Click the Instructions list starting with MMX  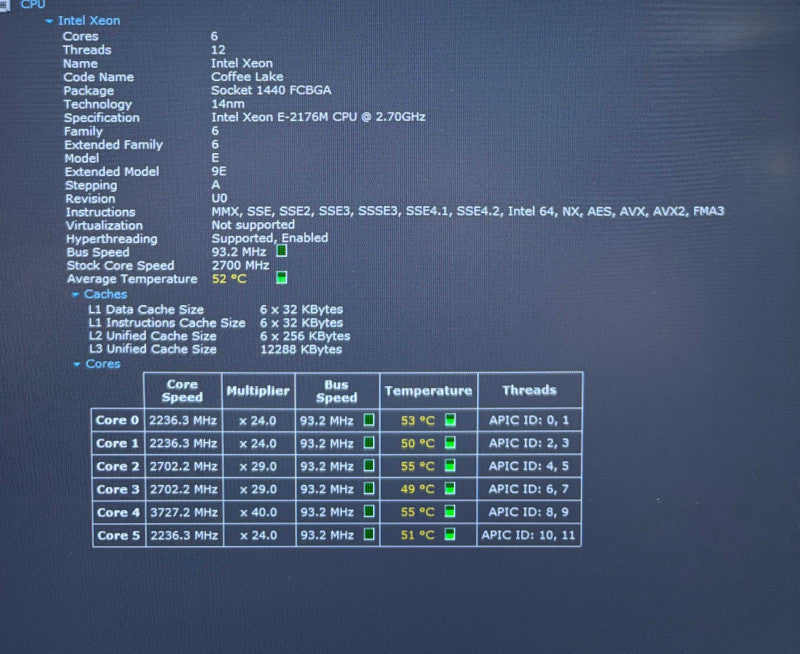(468, 211)
